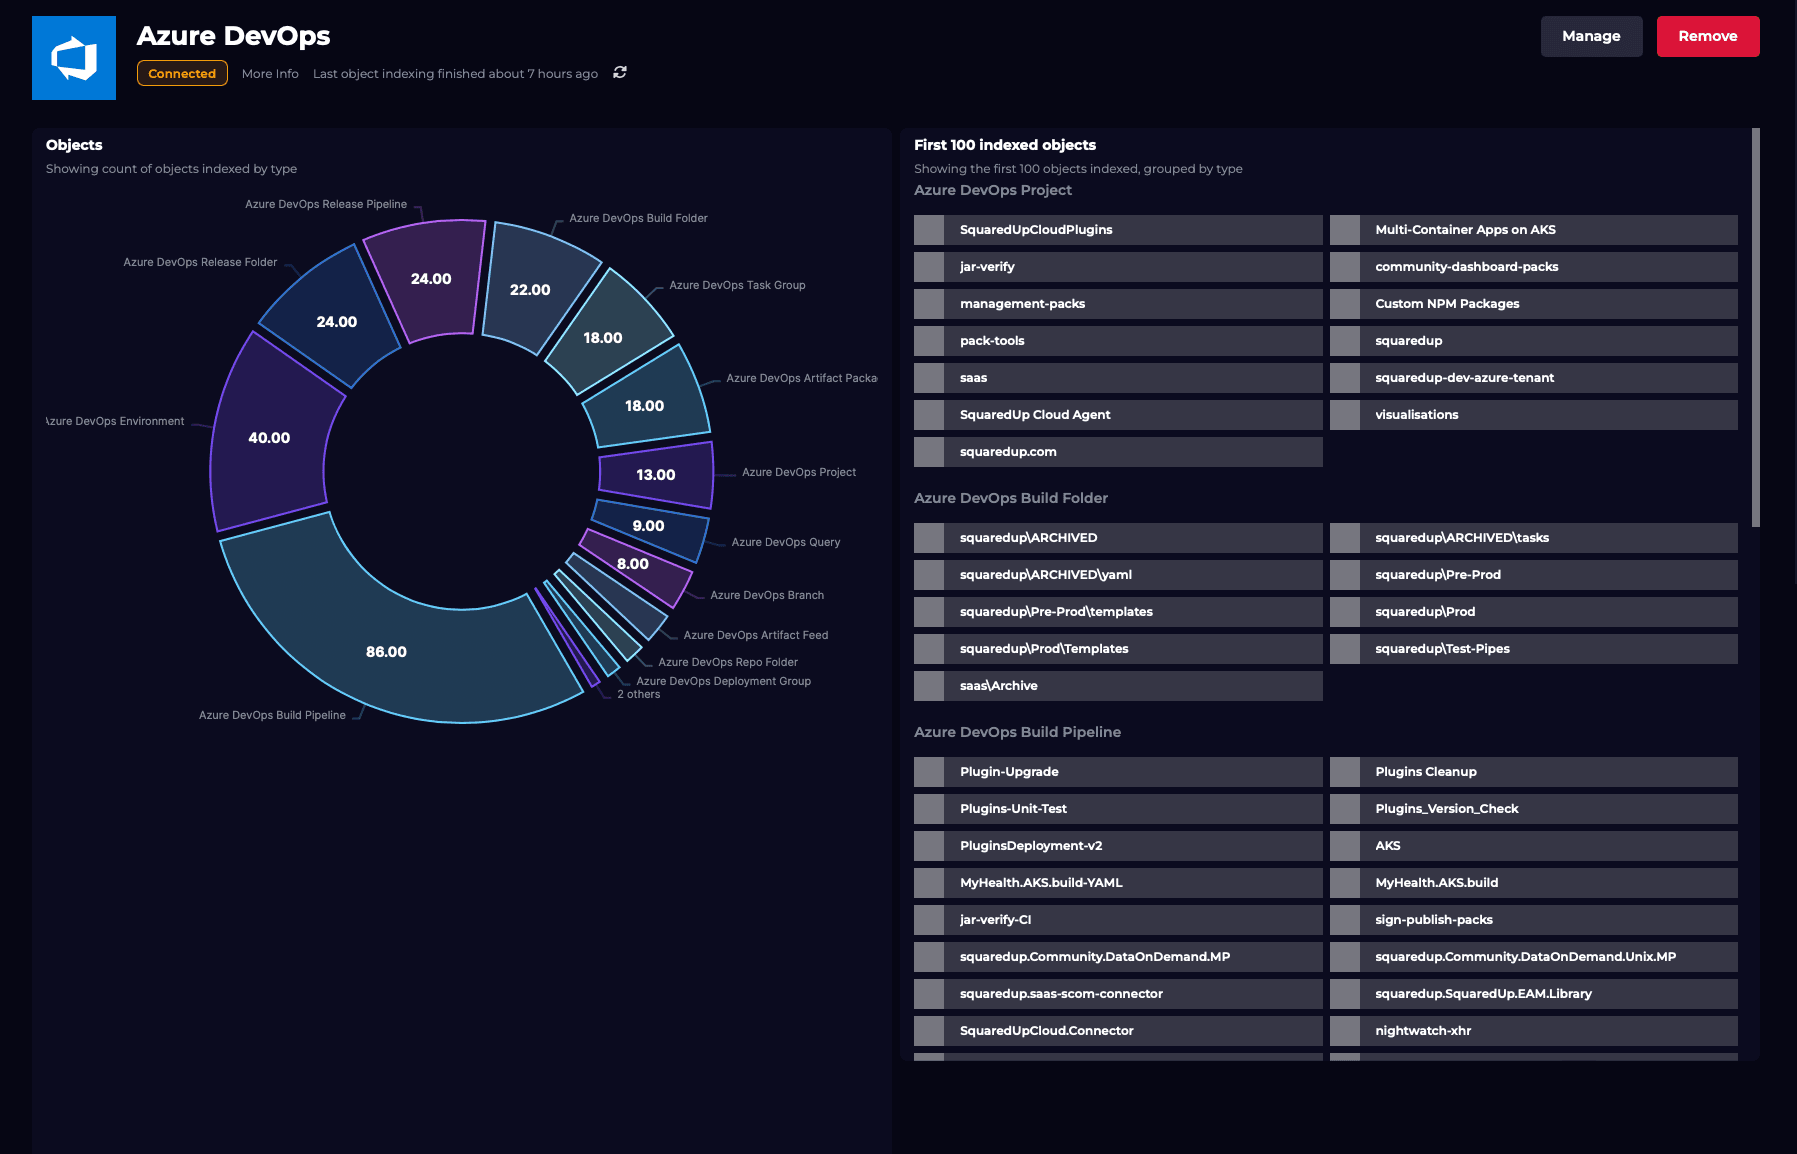Open the squaredup.saas-scom-connector pipeline
The image size is (1797, 1154).
pos(1118,994)
